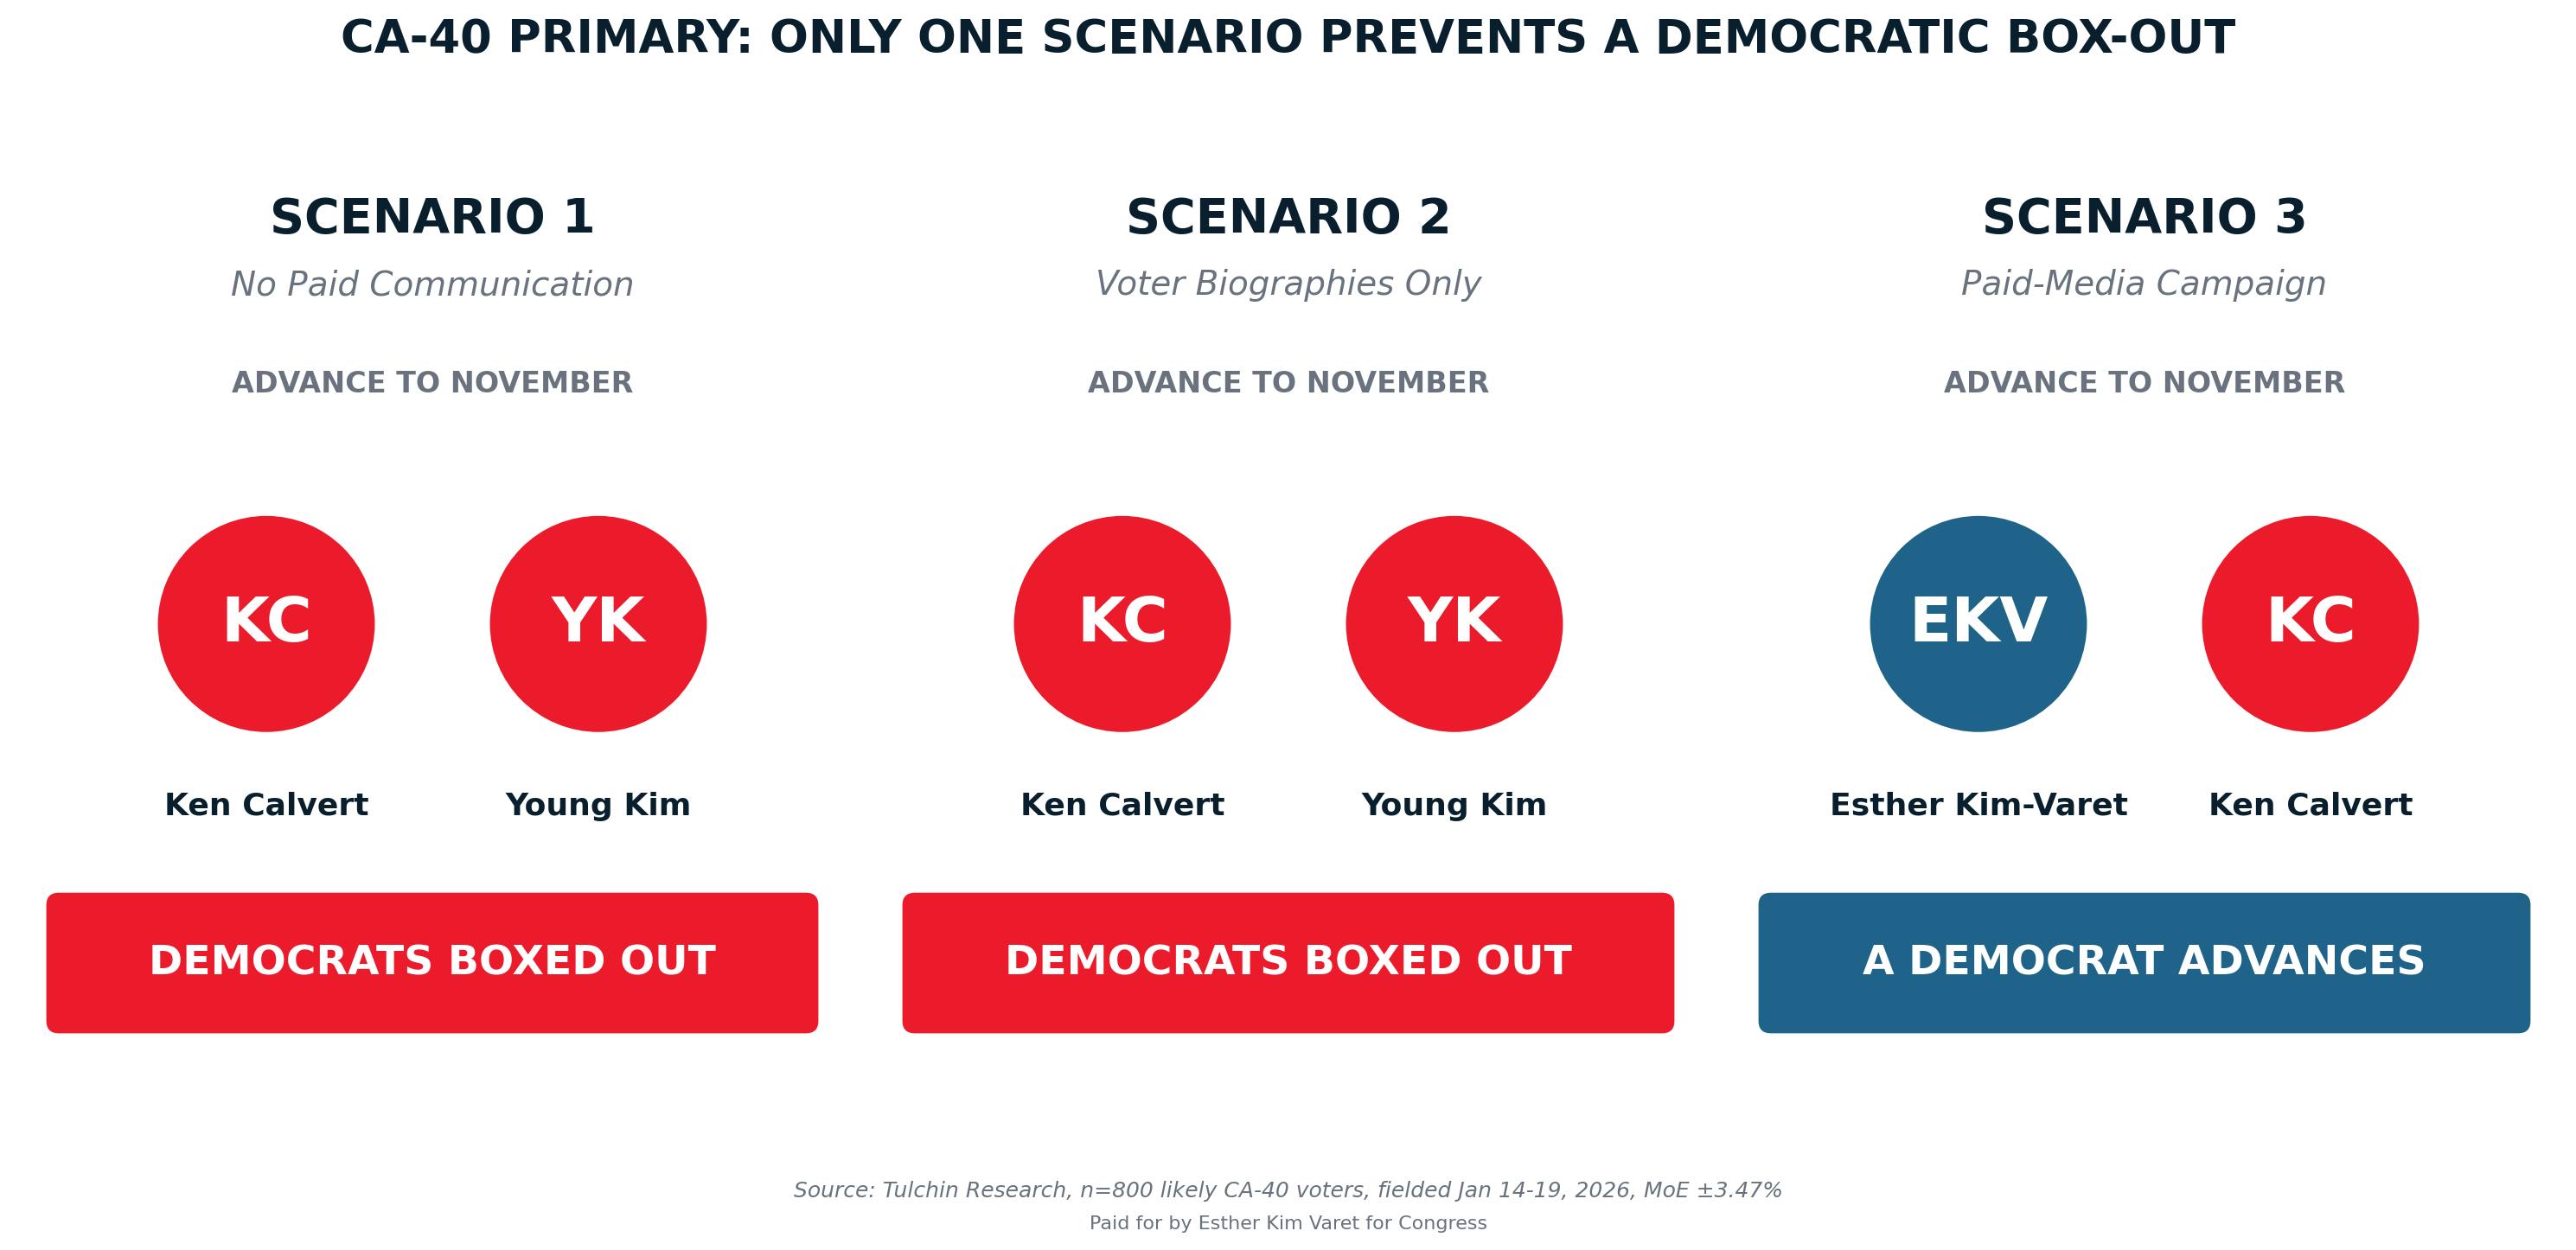Click the Voter Biographies Only subtitle
This screenshot has height=1250, width=2576.
click(1288, 284)
